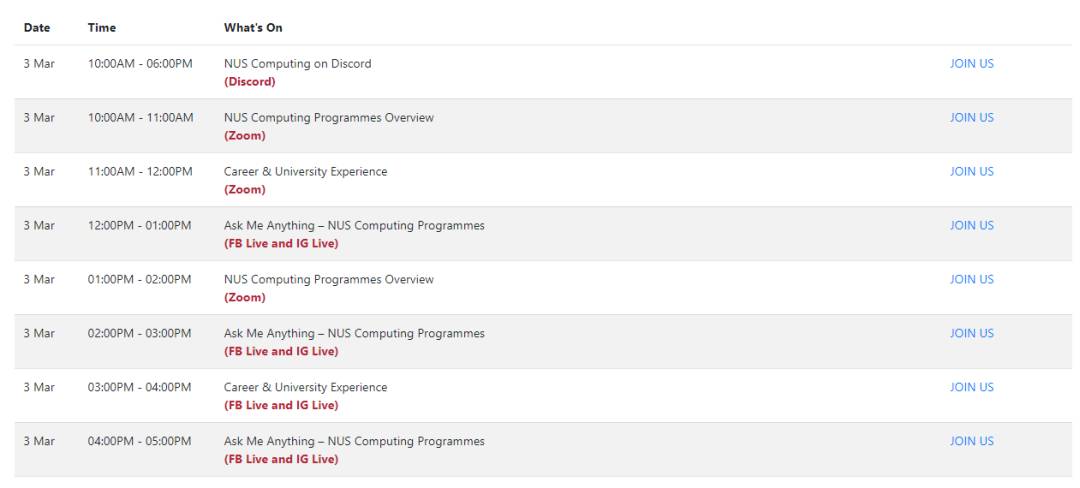Click the (Zoom) label under the 01:00PM session
Image resolution: width=1080 pixels, height=488 pixels.
(244, 298)
